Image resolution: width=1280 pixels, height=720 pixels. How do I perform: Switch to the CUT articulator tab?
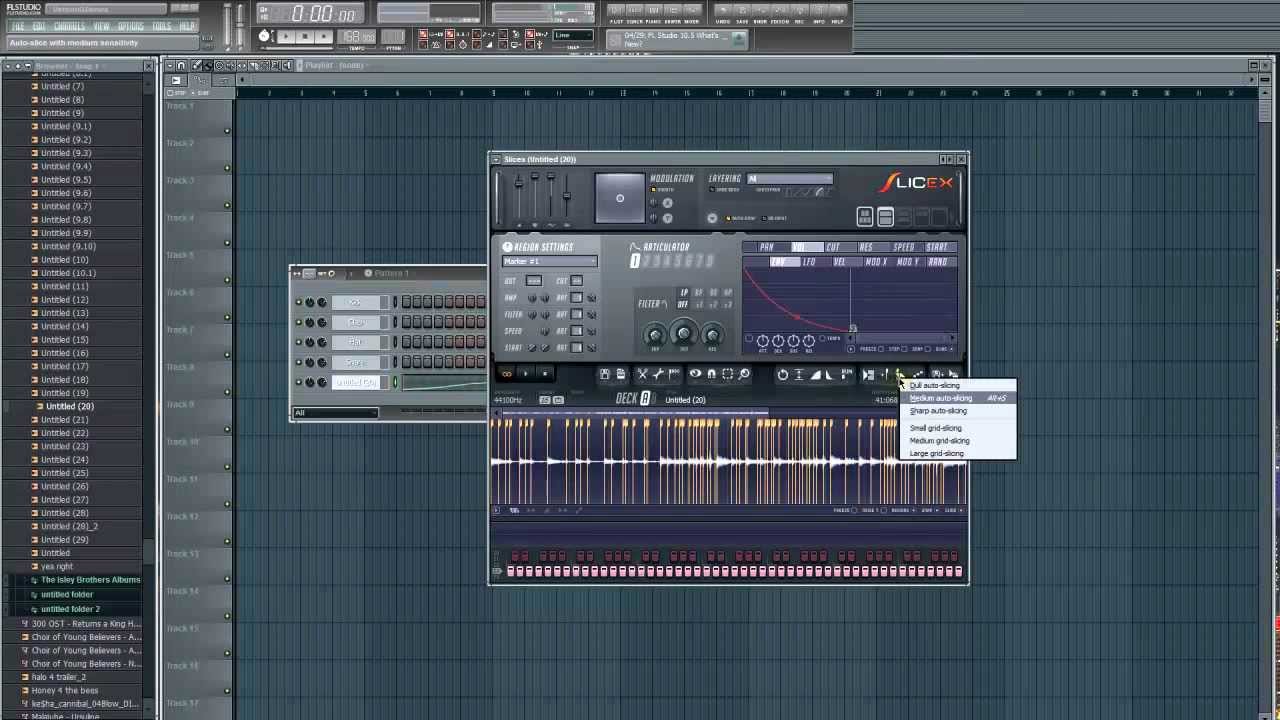pos(833,247)
